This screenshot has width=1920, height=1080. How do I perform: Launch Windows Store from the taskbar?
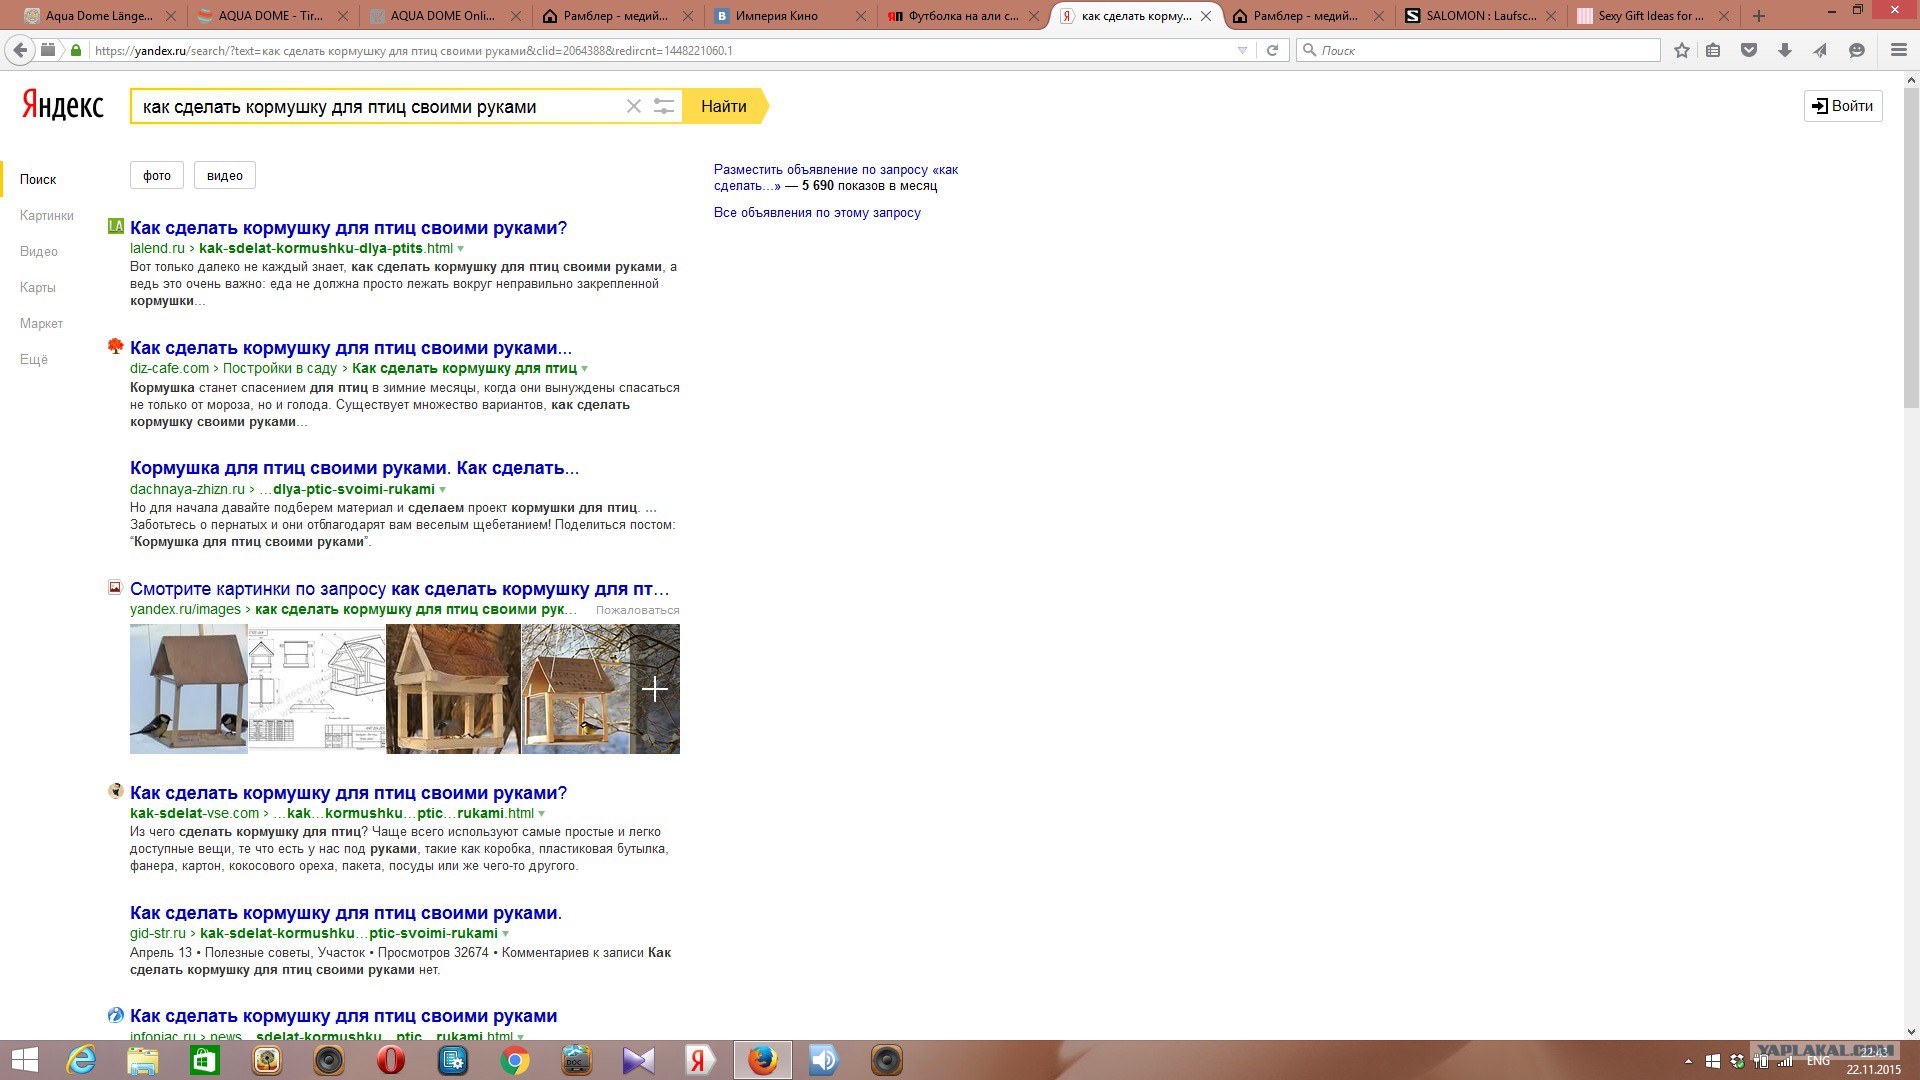coord(205,1060)
